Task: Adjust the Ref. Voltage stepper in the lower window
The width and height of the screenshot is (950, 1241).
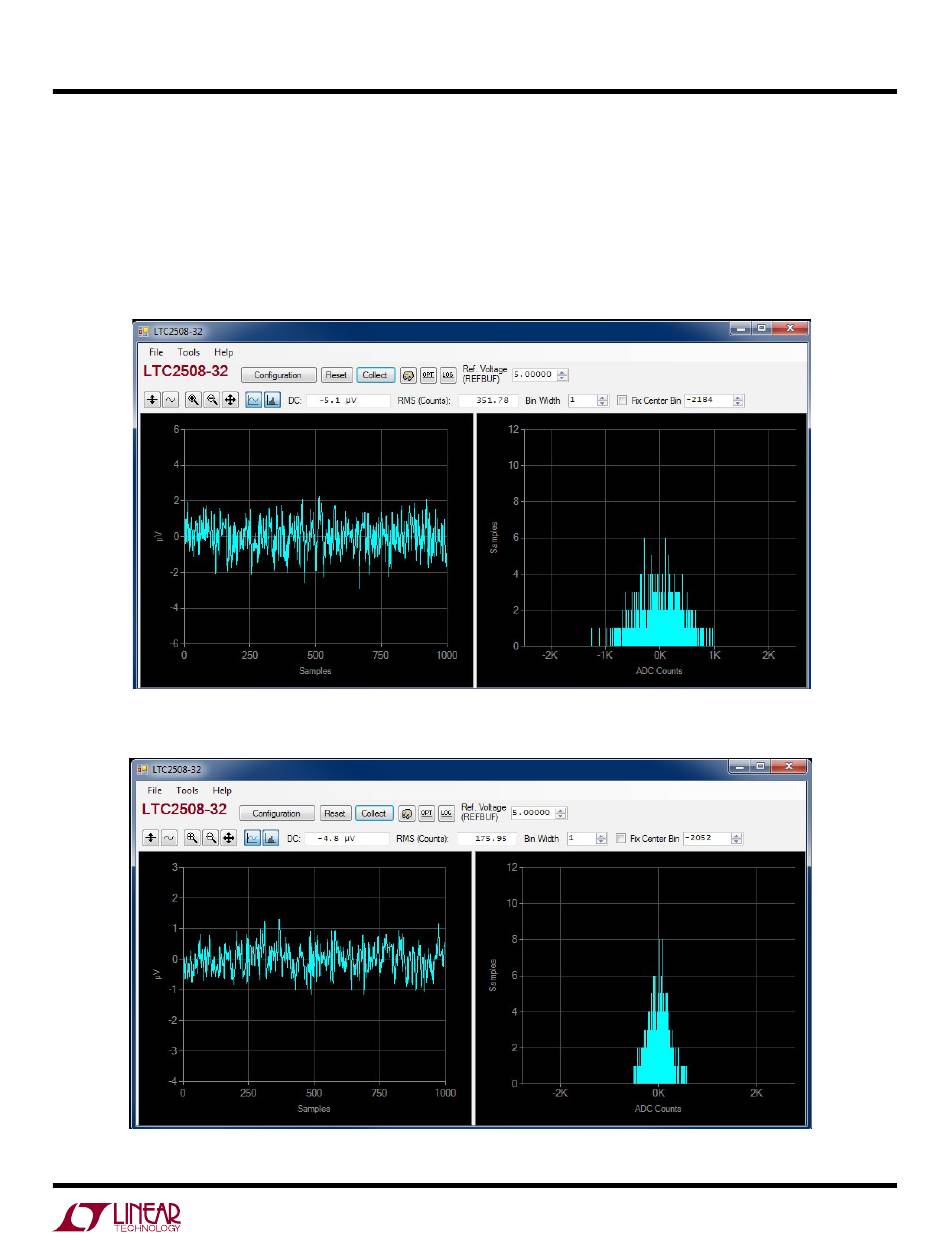Action: (562, 813)
